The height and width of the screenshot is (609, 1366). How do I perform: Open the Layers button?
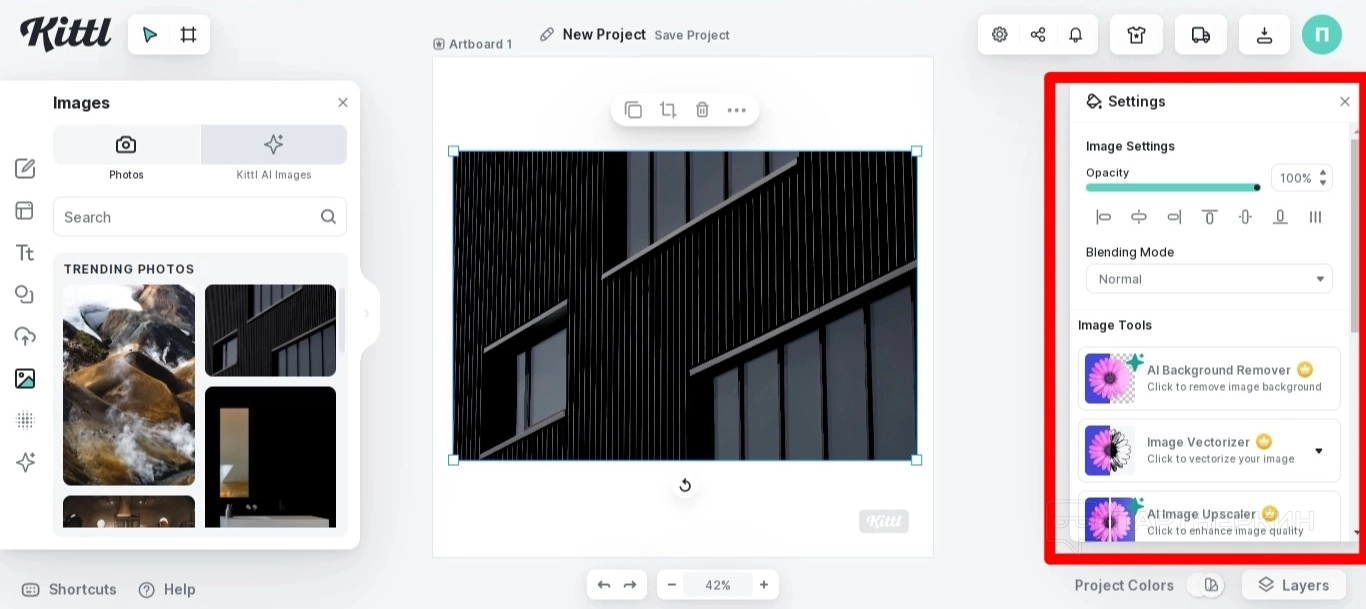[1294, 585]
